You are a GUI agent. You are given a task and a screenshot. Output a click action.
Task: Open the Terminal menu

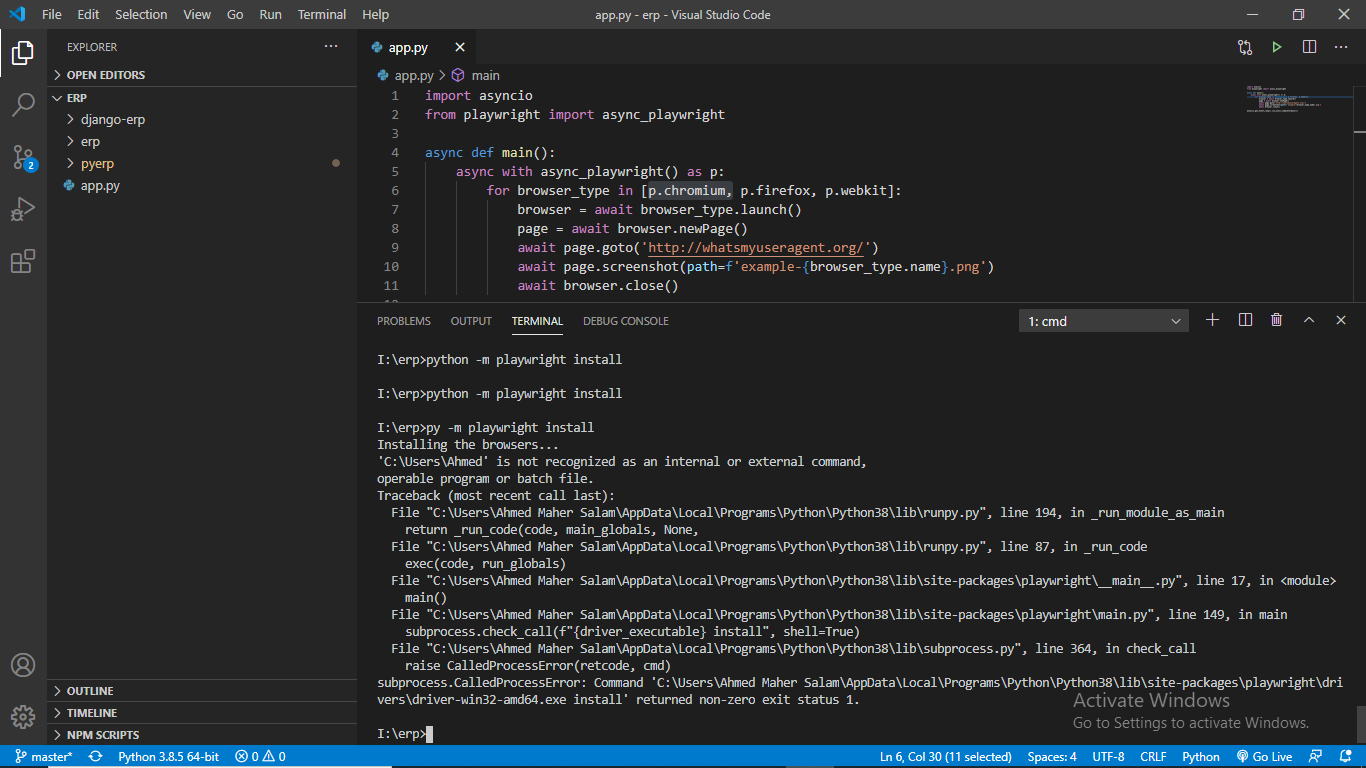coord(322,14)
